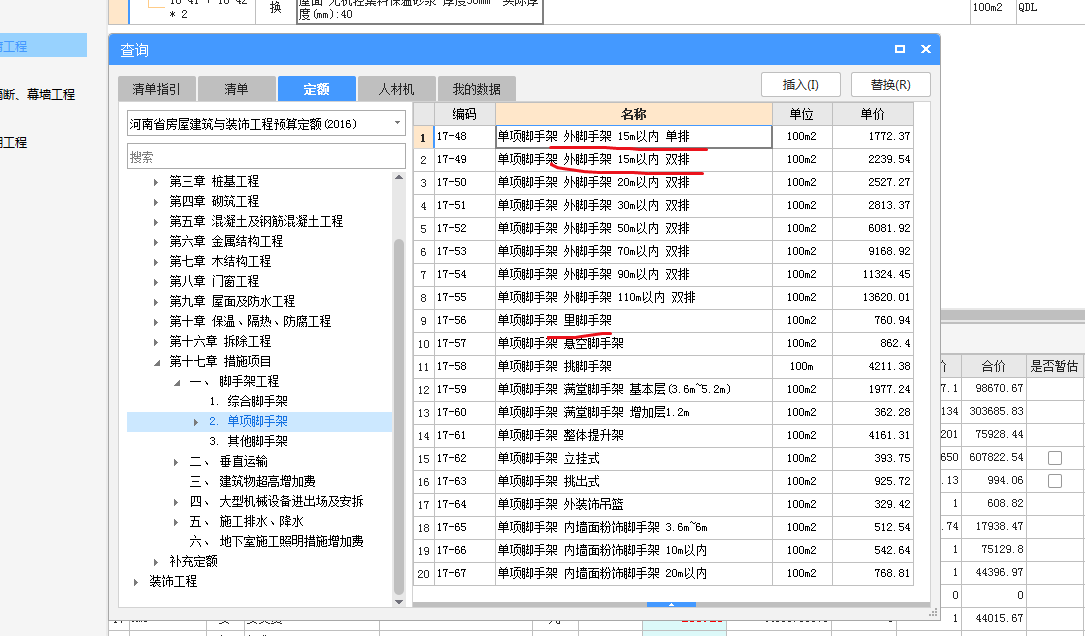
Task: Select row 17-50 外脚手架 20m以内 双排
Action: 664,183
